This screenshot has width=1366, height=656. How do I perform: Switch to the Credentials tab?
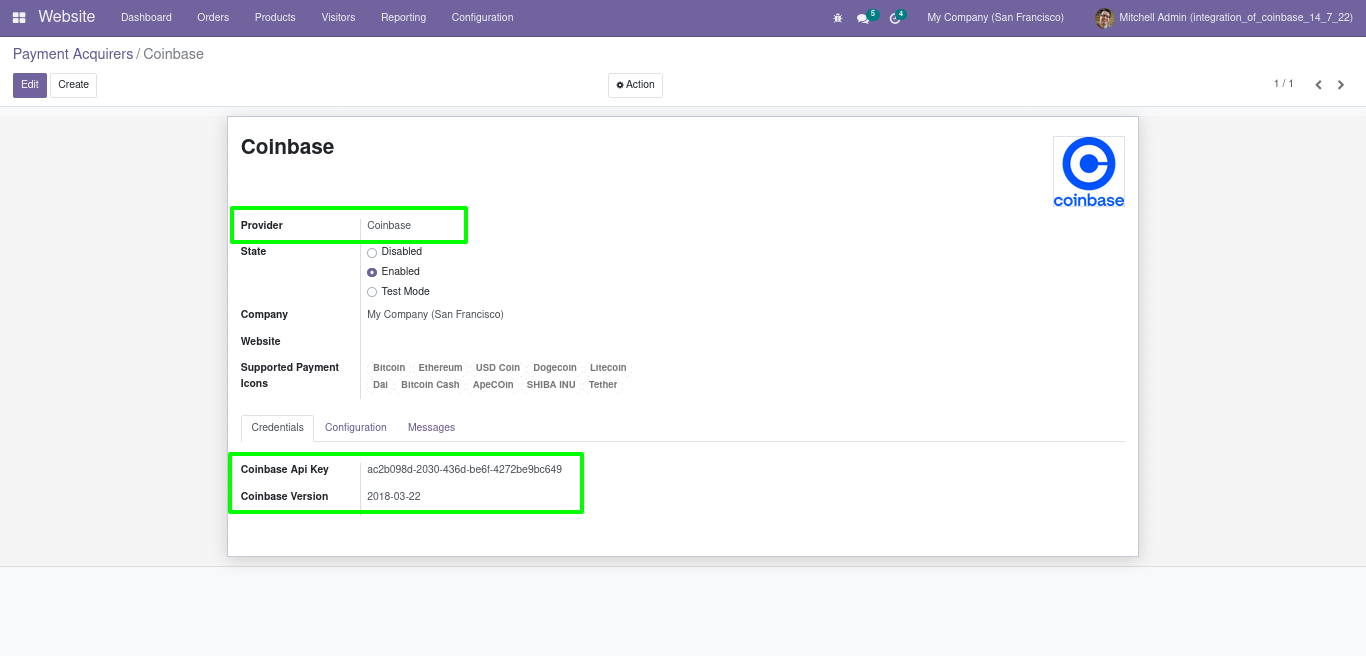click(x=277, y=428)
